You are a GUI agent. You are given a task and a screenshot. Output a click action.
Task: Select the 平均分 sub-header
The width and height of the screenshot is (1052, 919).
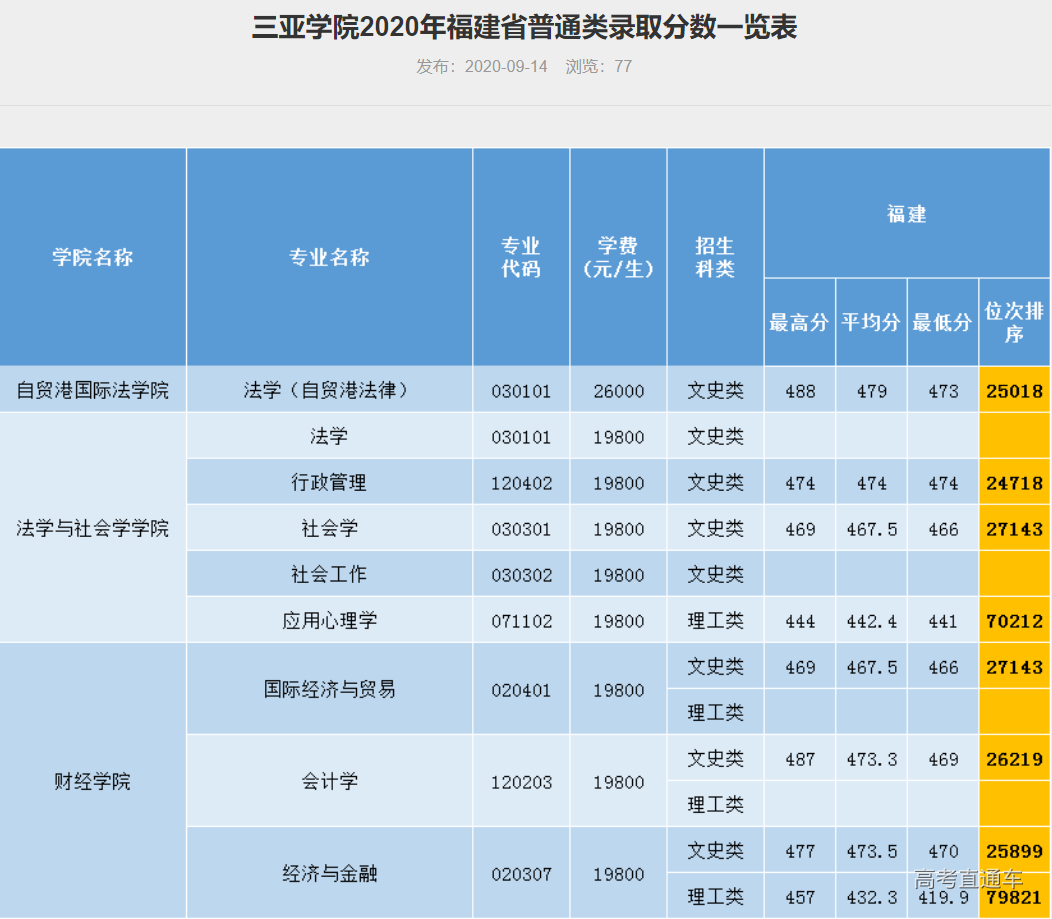coord(870,322)
